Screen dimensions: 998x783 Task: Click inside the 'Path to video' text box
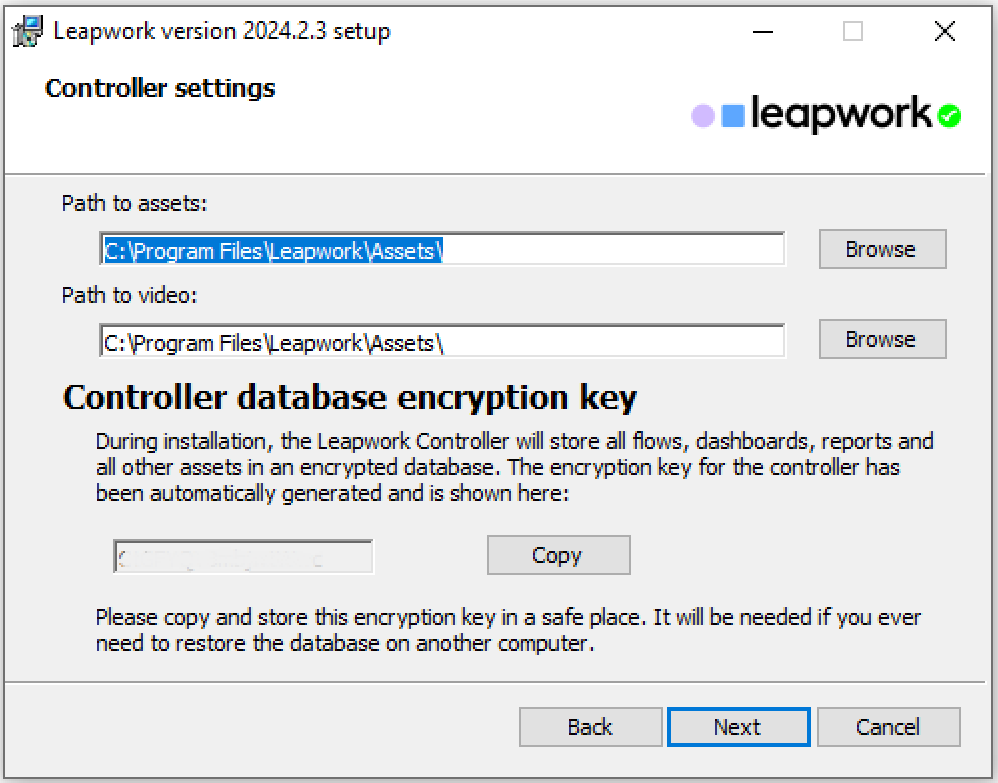(440, 340)
